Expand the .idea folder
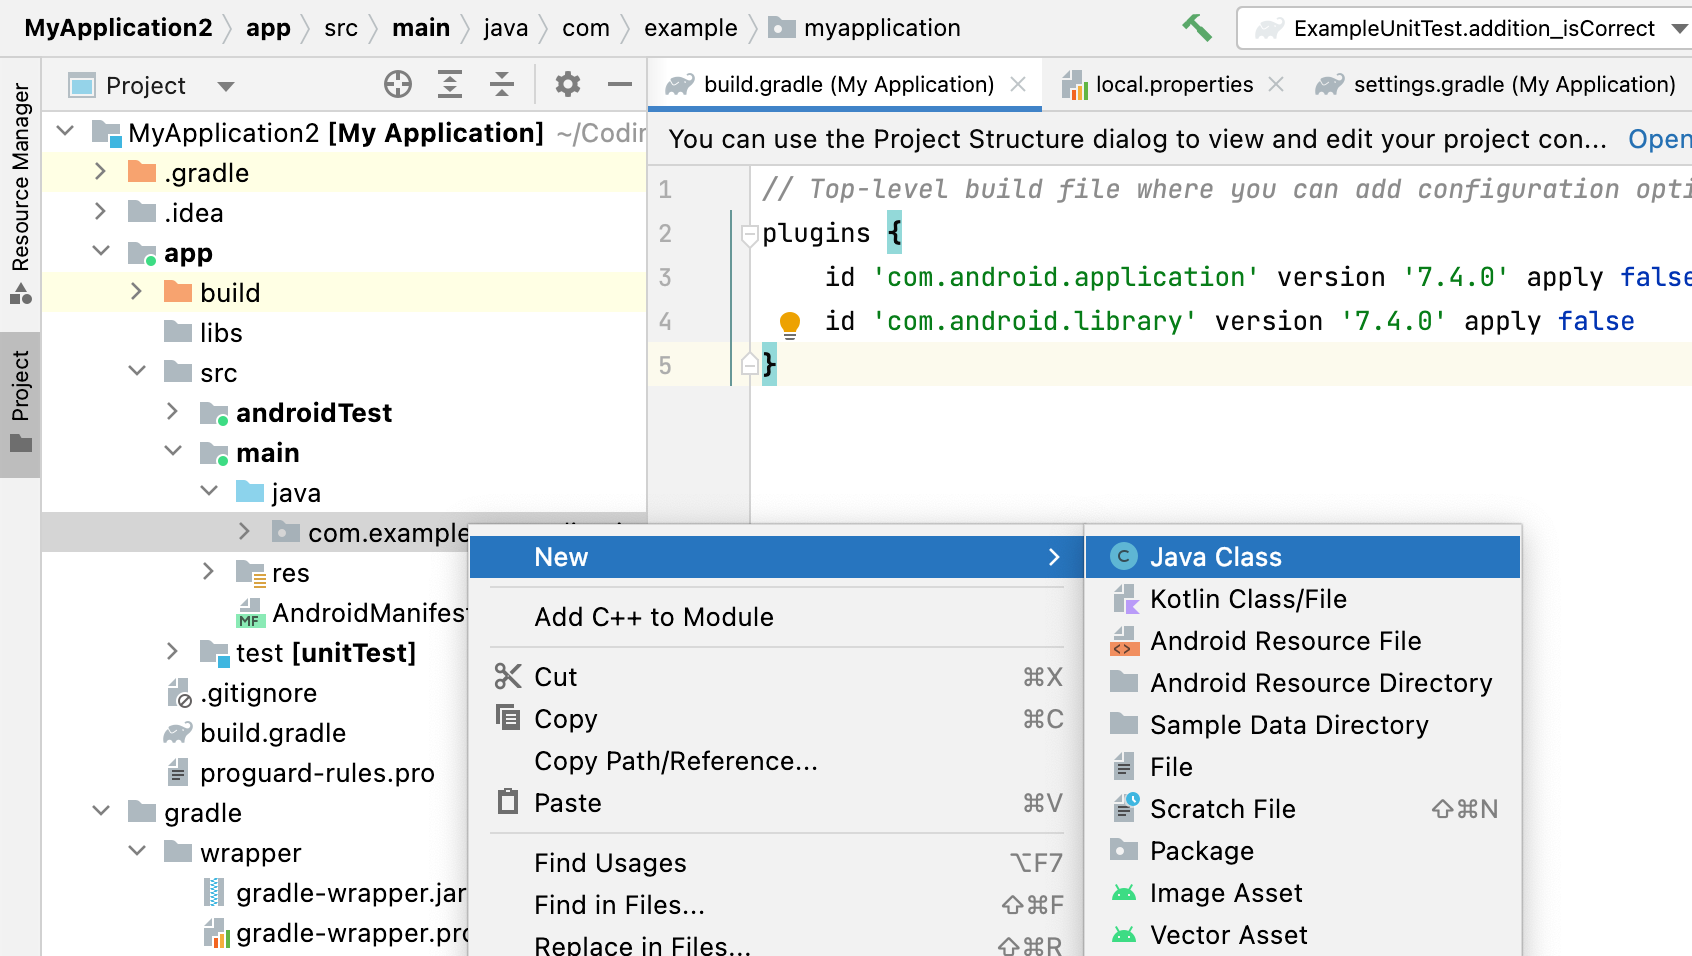The image size is (1692, 956). pyautogui.click(x=100, y=211)
